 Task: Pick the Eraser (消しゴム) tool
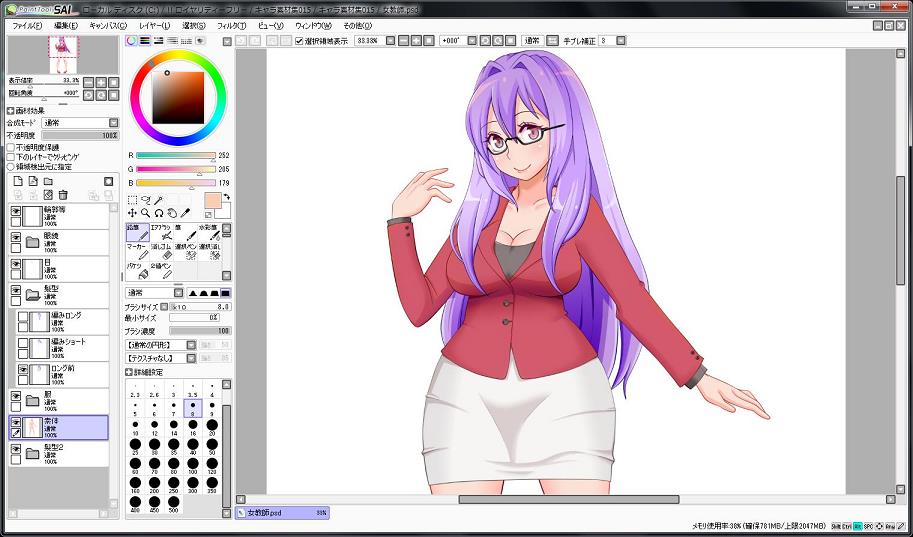pyautogui.click(x=162, y=251)
